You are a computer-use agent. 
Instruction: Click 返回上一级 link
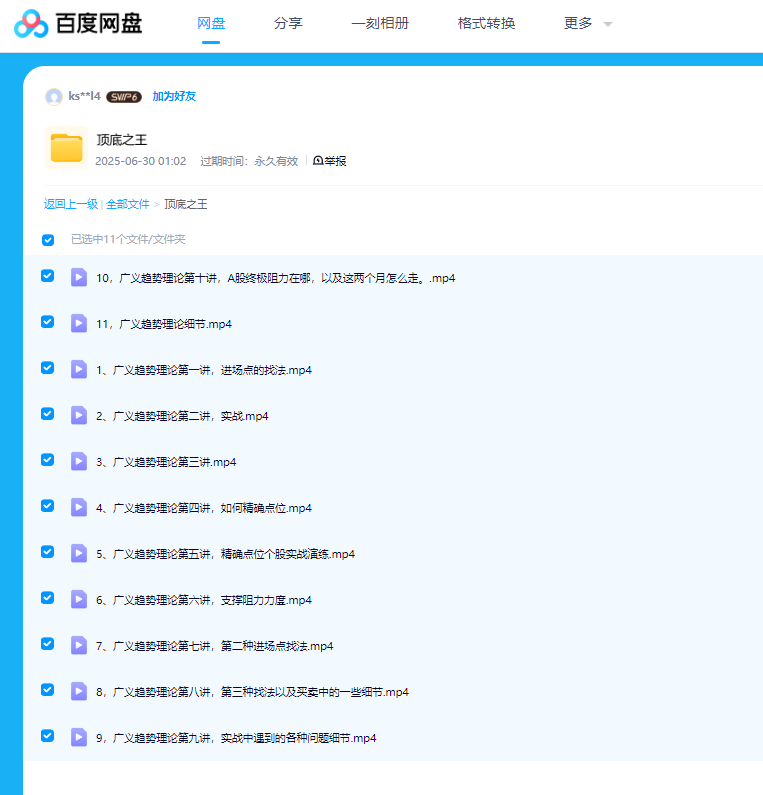70,204
